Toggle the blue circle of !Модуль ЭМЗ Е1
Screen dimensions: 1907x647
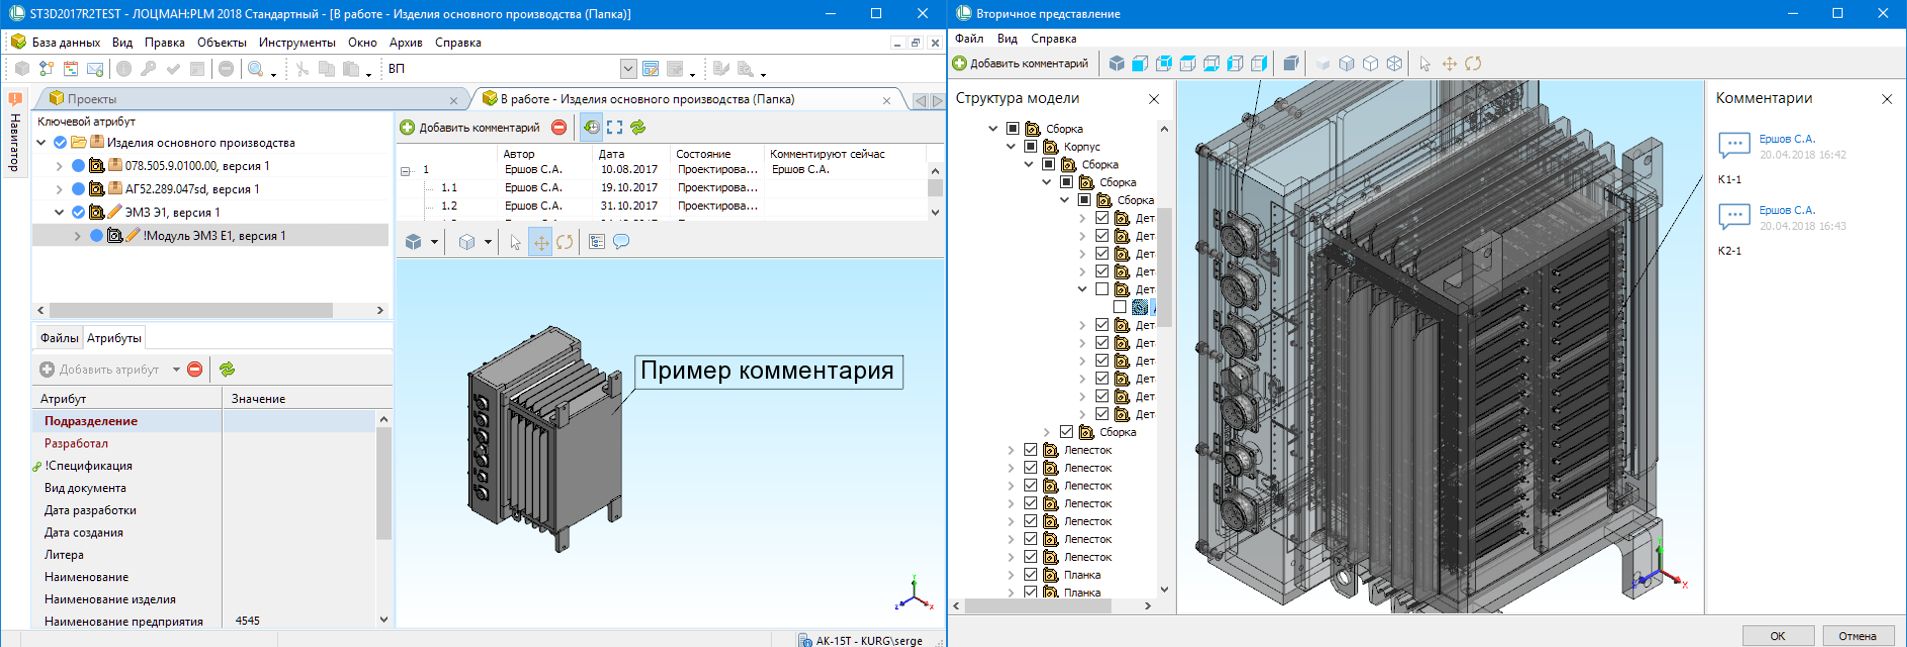(96, 235)
